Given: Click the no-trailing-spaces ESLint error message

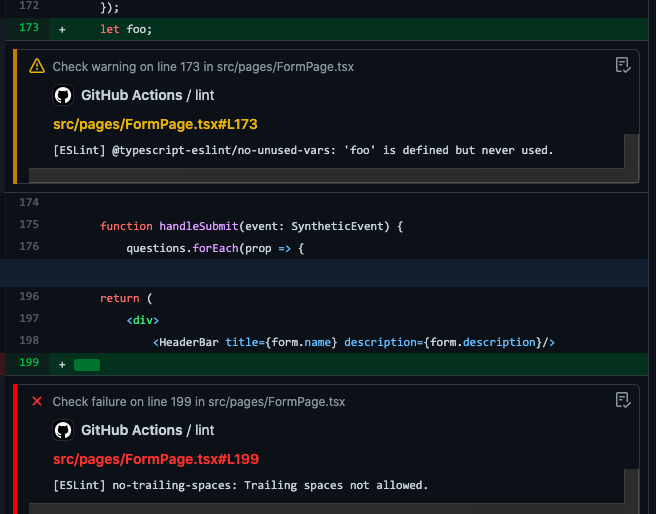Looking at the screenshot, I should [241, 485].
